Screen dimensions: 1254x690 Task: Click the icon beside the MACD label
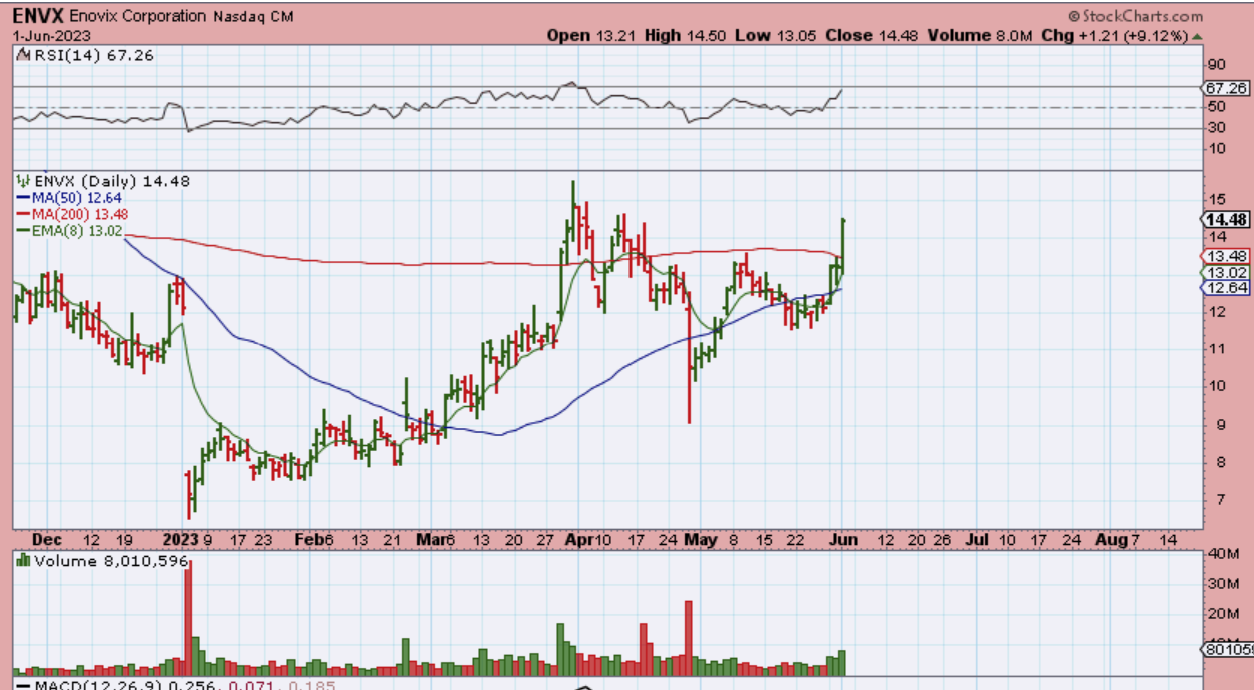point(23,686)
